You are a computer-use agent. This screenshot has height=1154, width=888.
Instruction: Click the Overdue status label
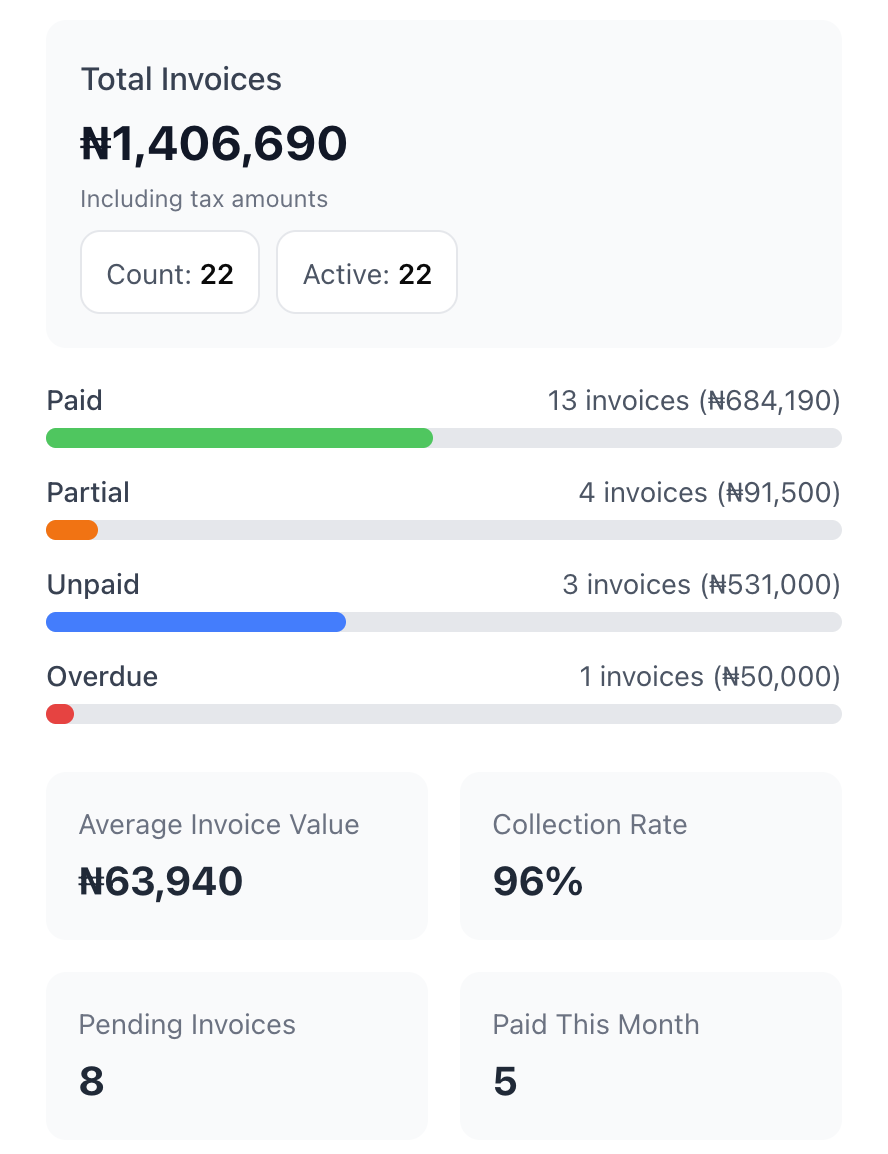click(102, 676)
